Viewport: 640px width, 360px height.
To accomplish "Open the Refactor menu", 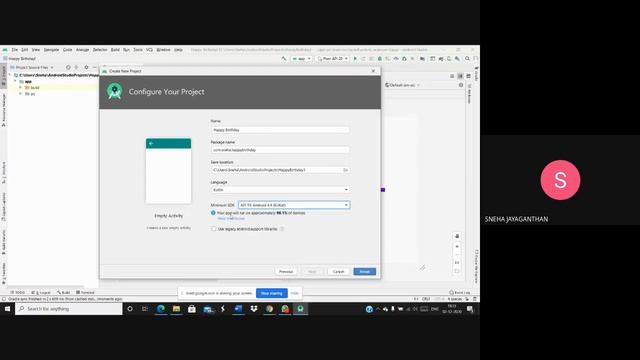I will [100, 50].
